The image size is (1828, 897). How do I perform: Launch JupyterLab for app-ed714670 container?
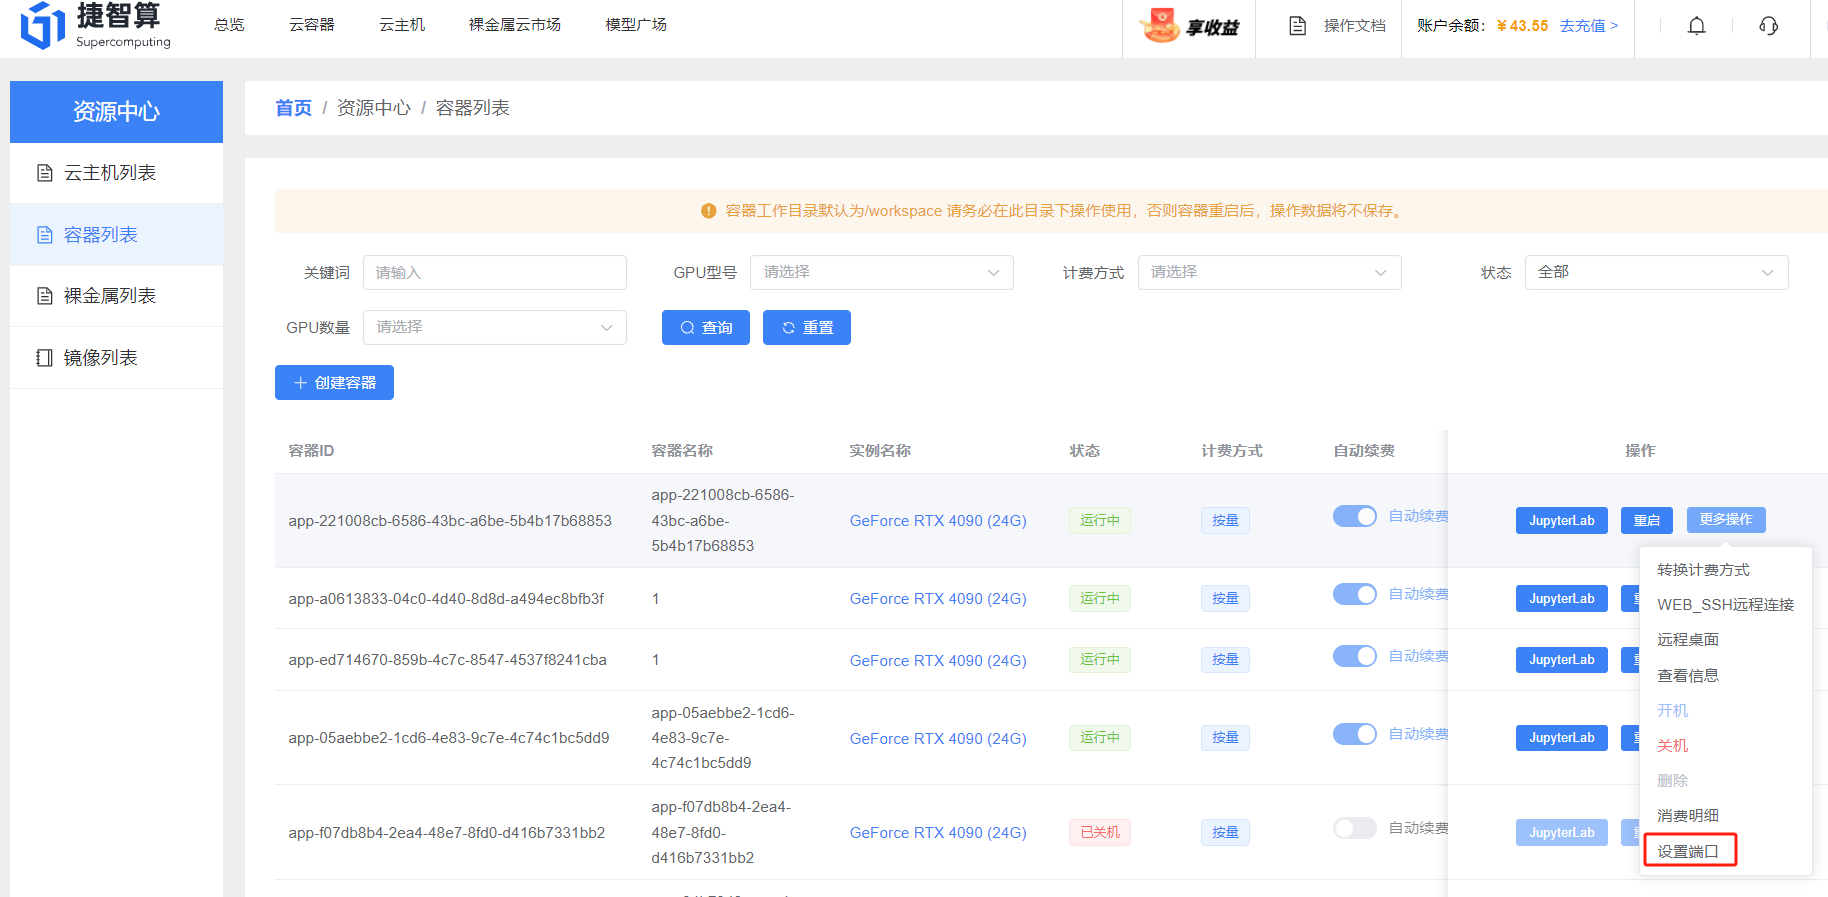(x=1562, y=660)
